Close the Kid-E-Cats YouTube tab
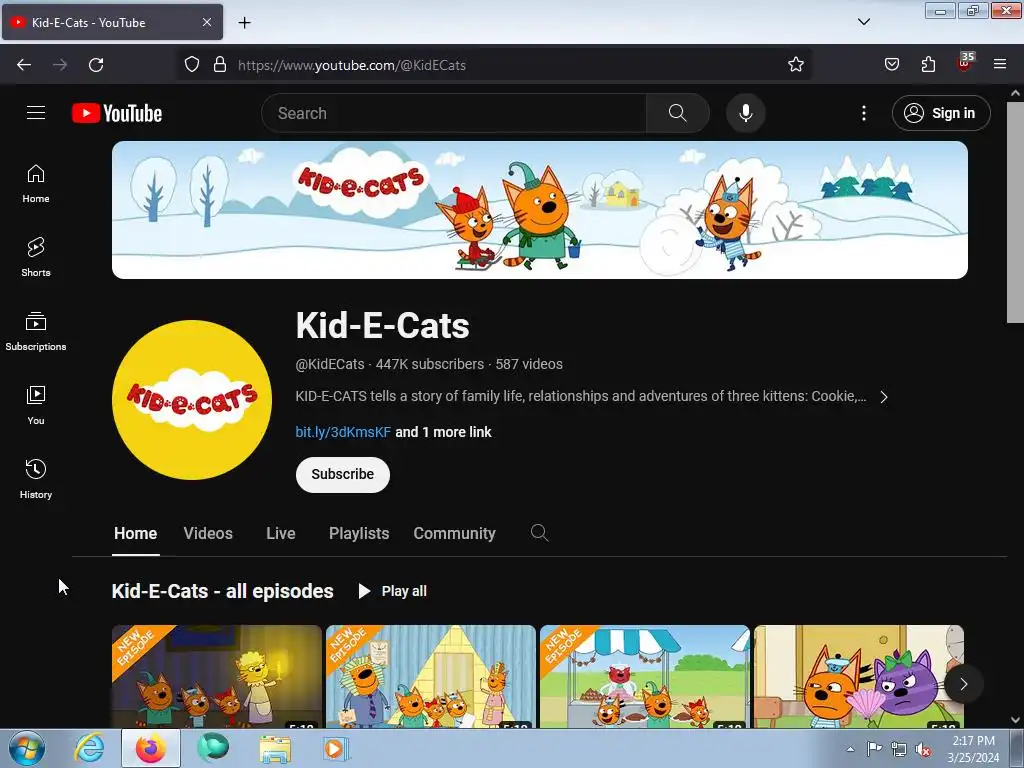This screenshot has height=768, width=1024. [x=206, y=22]
